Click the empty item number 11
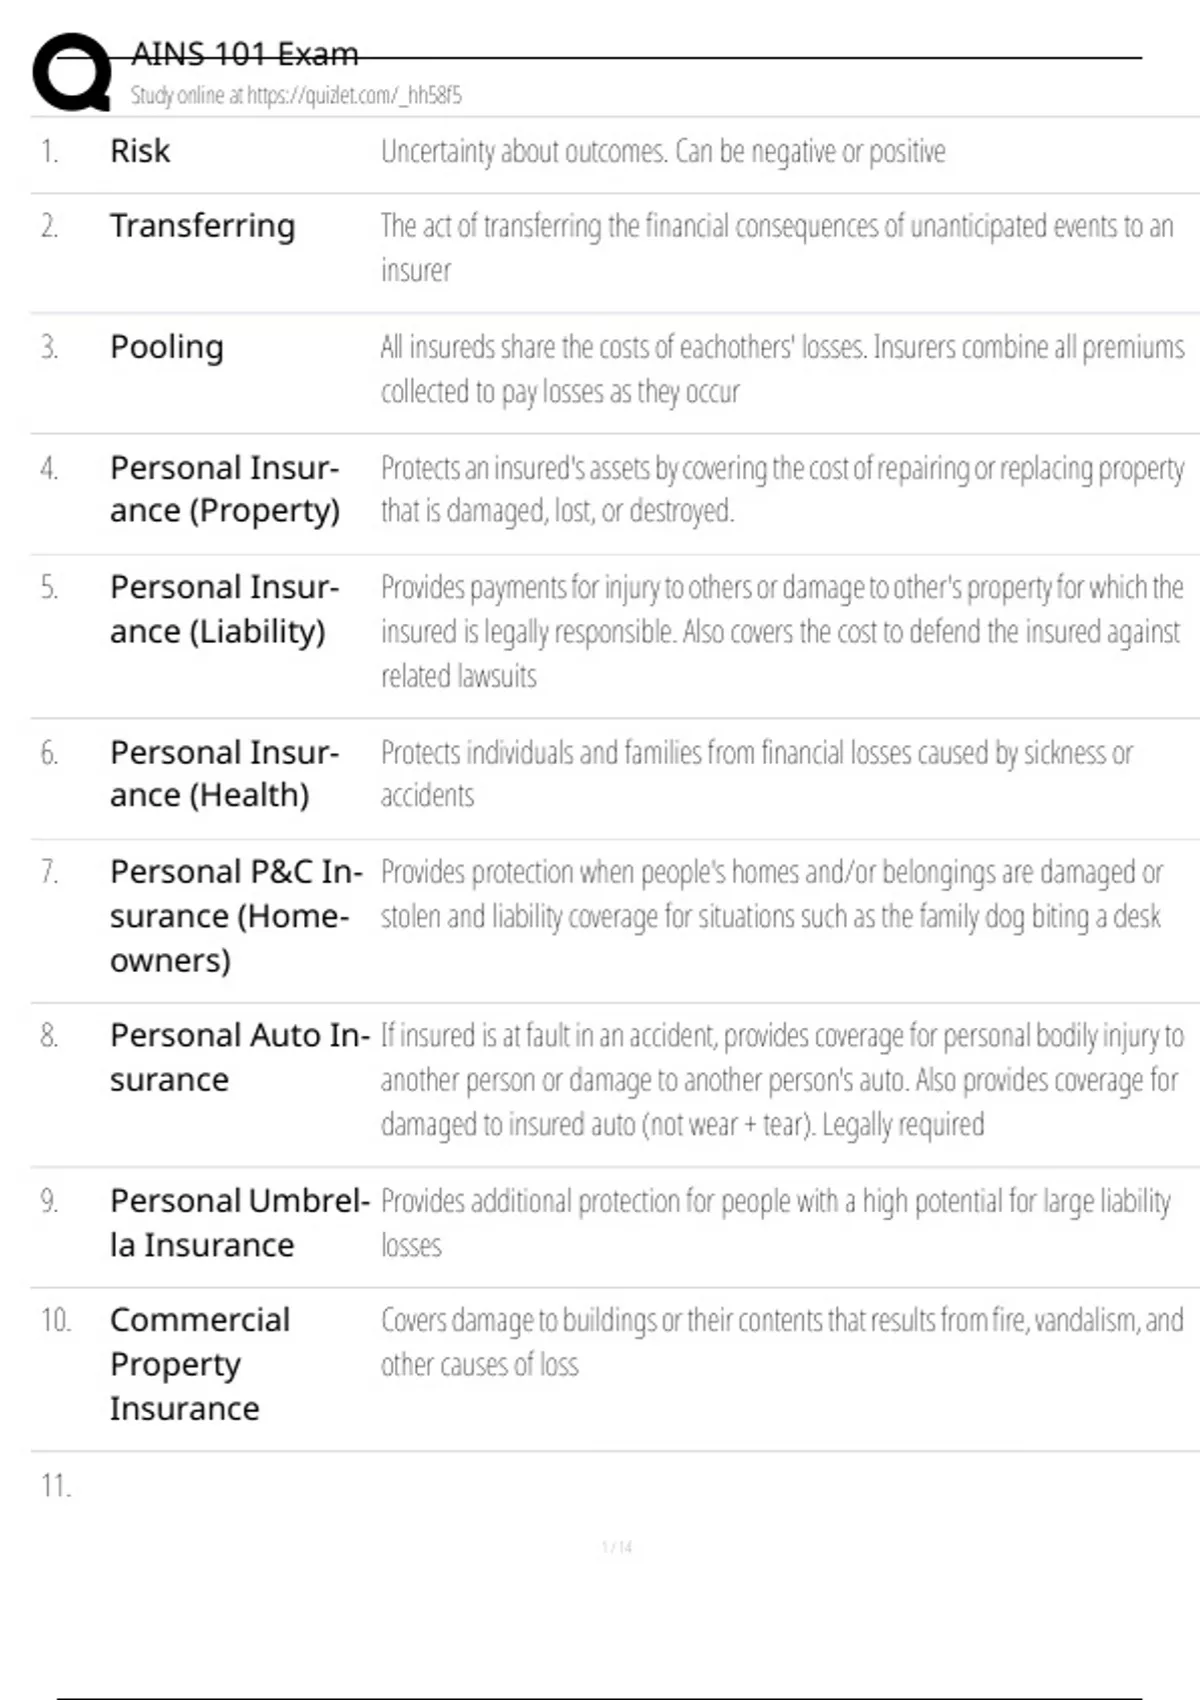The image size is (1200, 1700). click(x=56, y=1486)
